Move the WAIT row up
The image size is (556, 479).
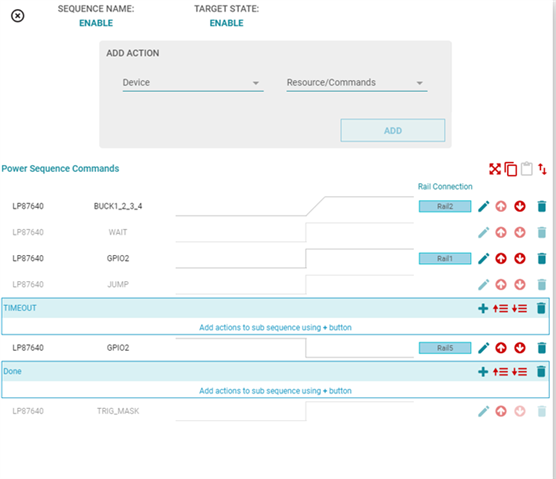coord(501,233)
